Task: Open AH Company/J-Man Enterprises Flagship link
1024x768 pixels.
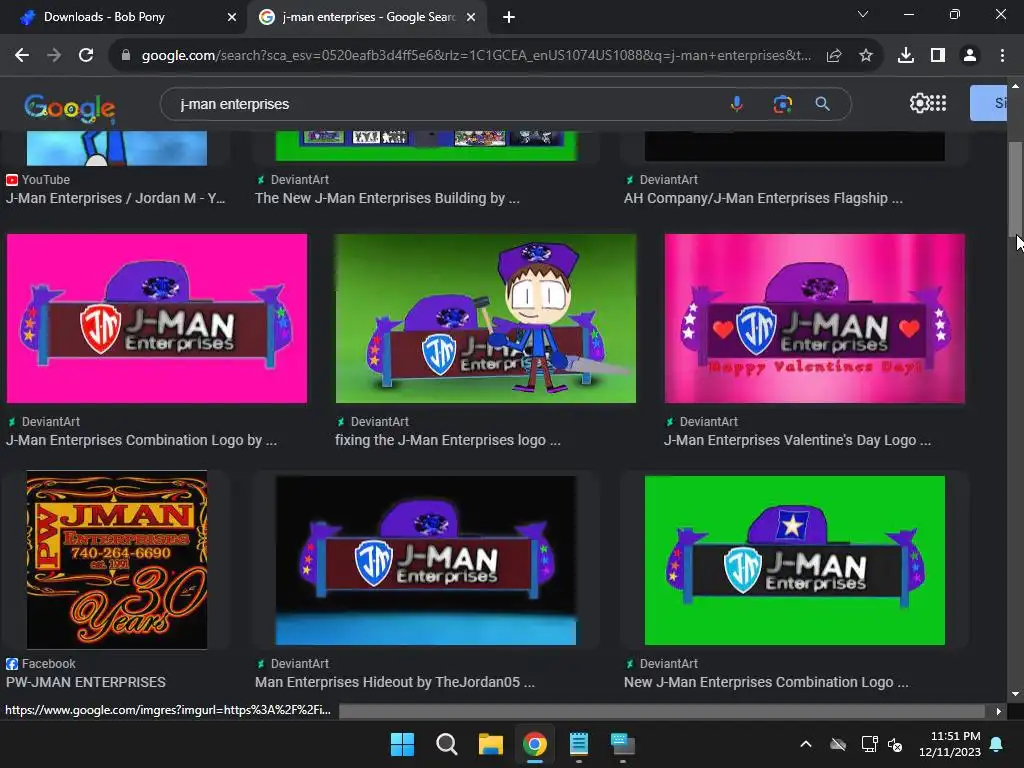Action: (763, 198)
